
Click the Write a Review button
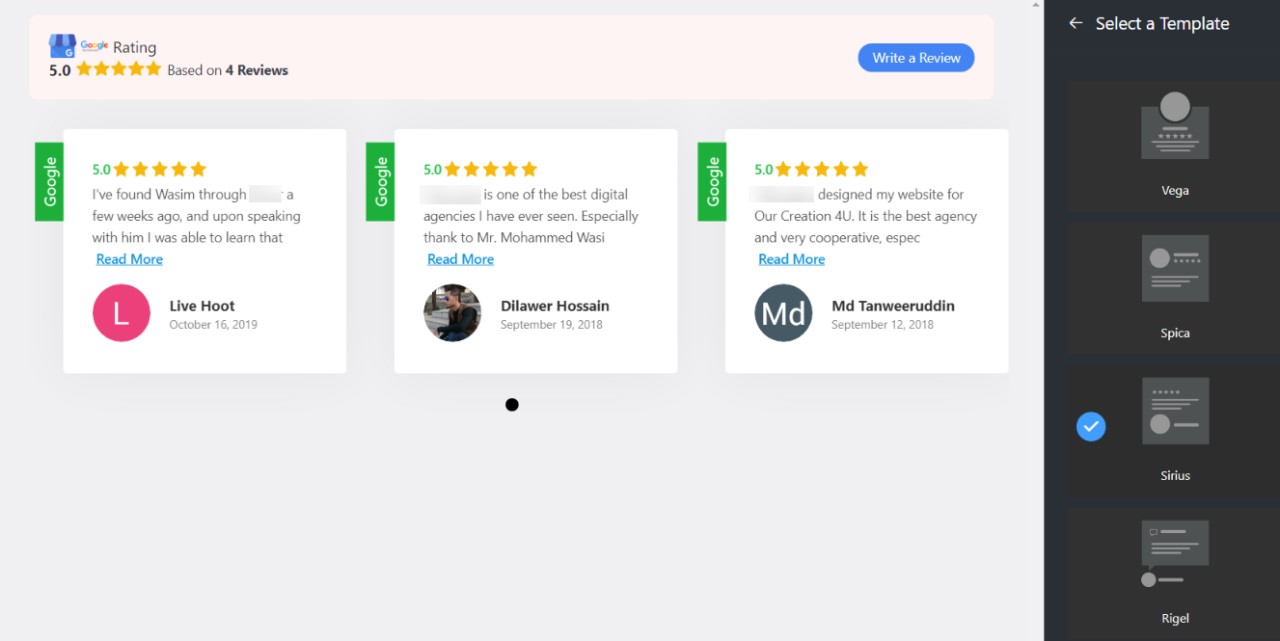(x=915, y=57)
